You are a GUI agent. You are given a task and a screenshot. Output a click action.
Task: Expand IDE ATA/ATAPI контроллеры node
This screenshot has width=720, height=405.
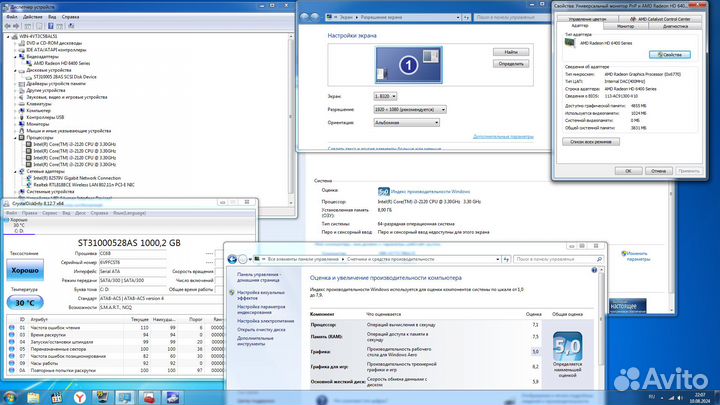click(15, 50)
